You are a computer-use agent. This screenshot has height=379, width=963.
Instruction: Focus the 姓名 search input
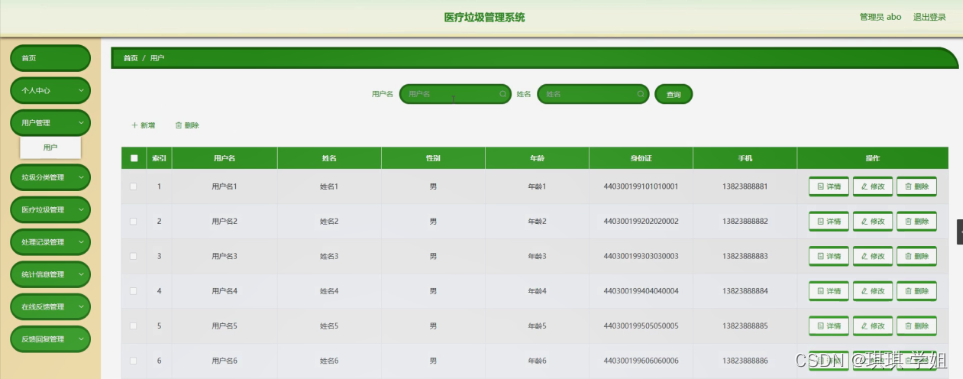pos(593,94)
